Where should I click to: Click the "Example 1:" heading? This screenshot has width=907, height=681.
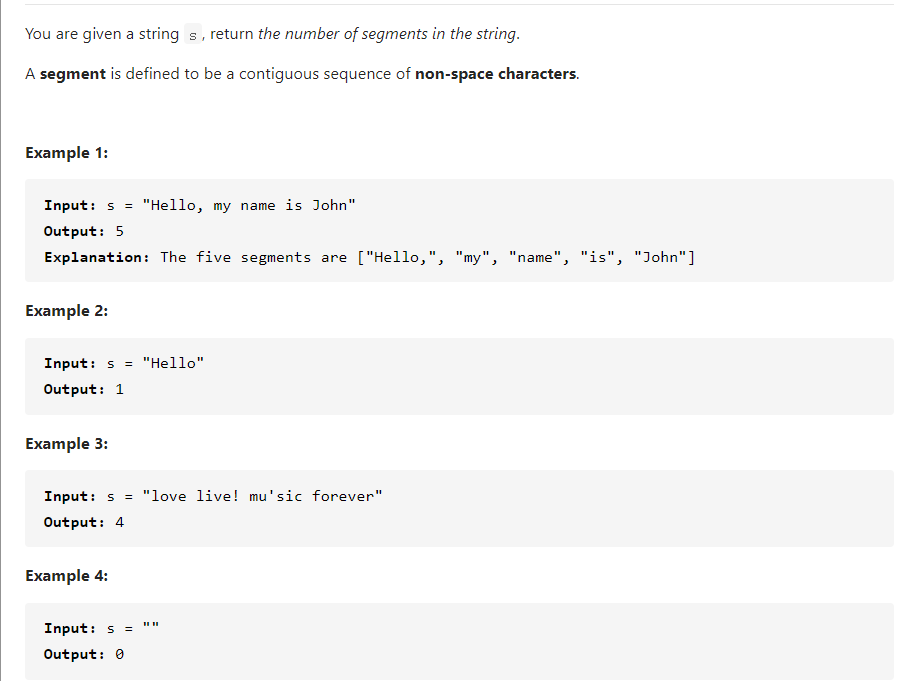tap(67, 153)
